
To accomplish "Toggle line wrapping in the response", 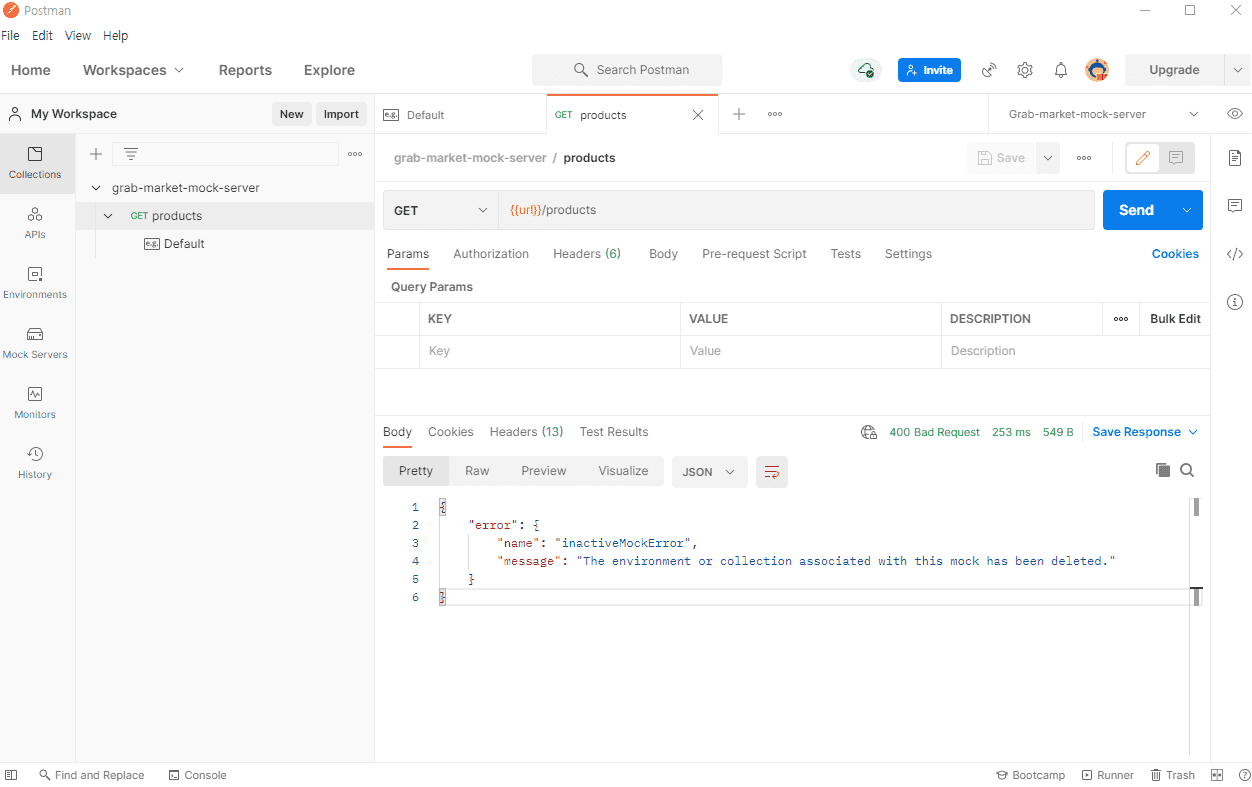I will [772, 472].
